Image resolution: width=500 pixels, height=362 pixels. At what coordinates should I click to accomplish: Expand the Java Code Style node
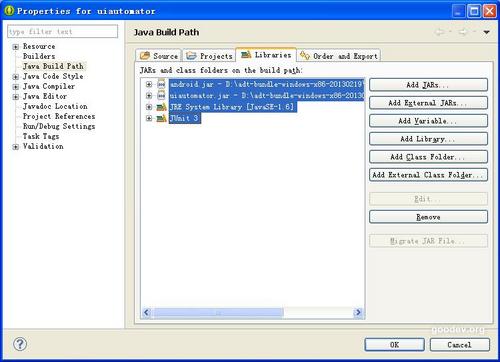point(15,77)
